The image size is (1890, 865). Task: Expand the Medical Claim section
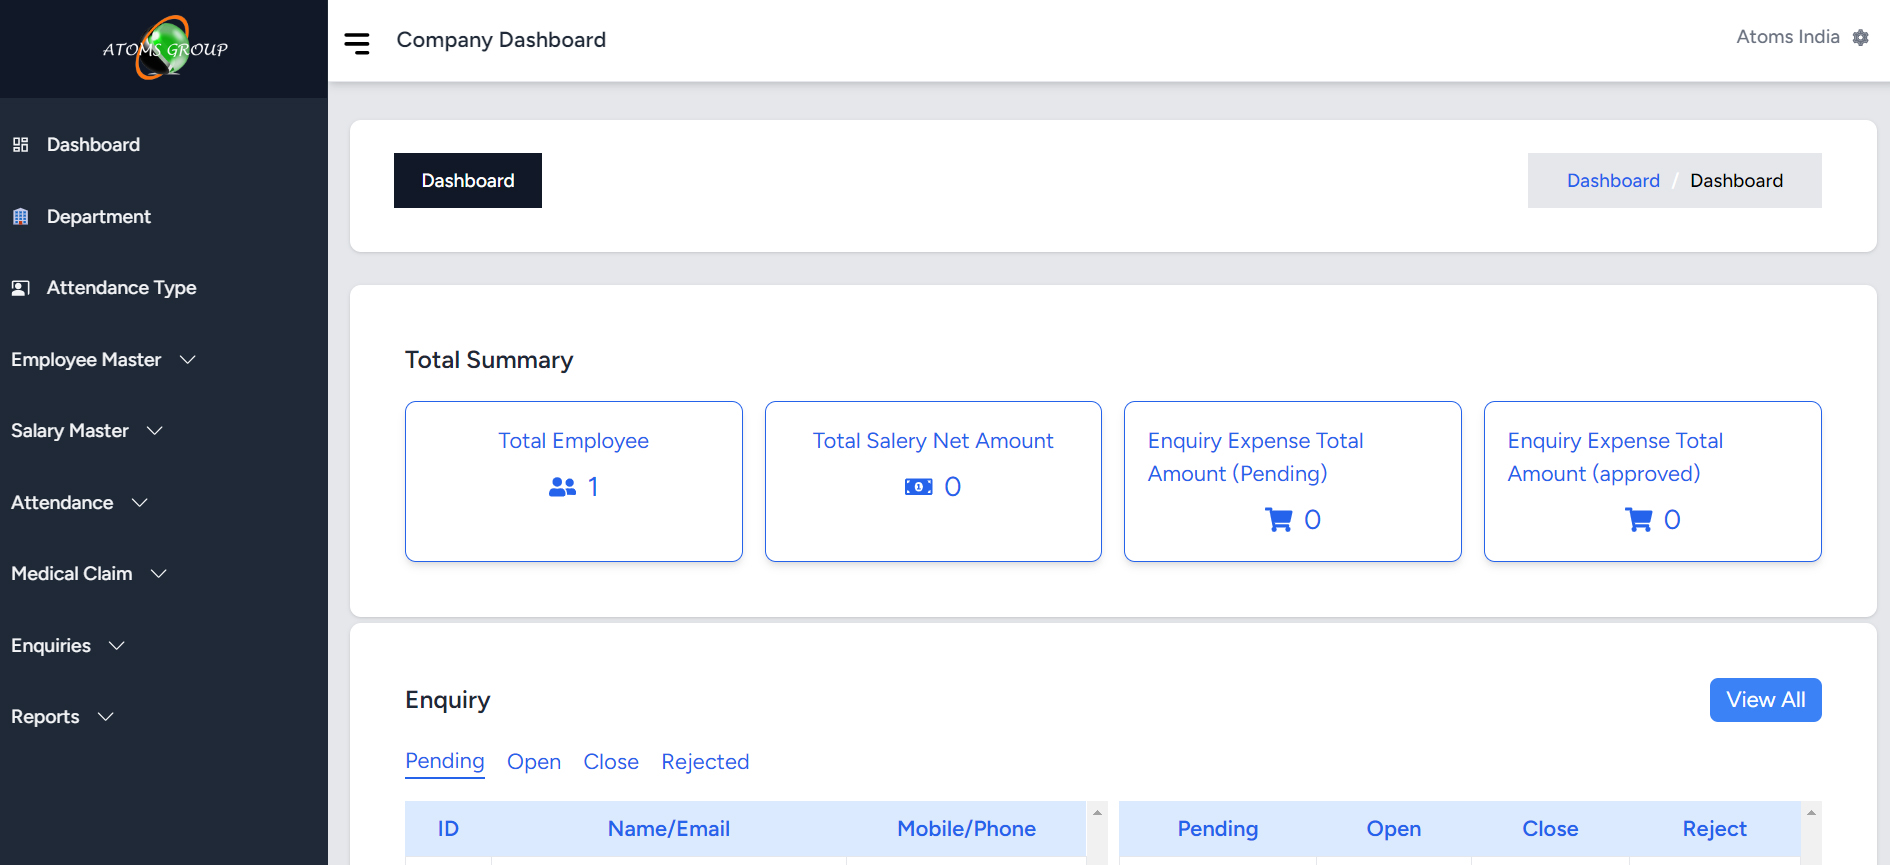coord(89,574)
